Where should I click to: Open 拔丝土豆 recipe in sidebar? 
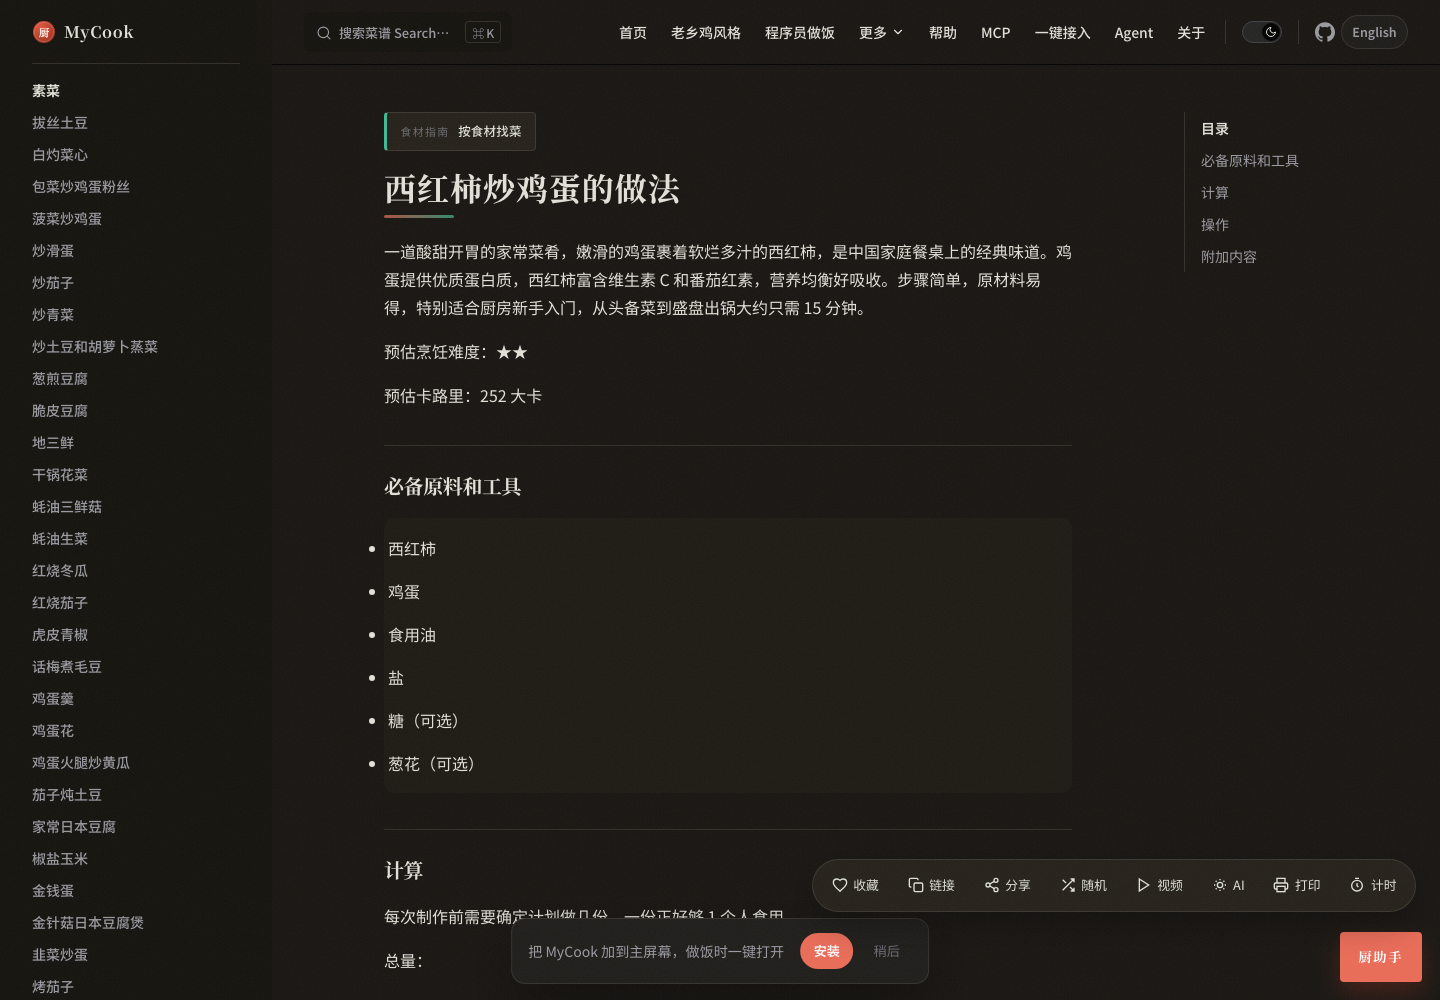pos(60,123)
